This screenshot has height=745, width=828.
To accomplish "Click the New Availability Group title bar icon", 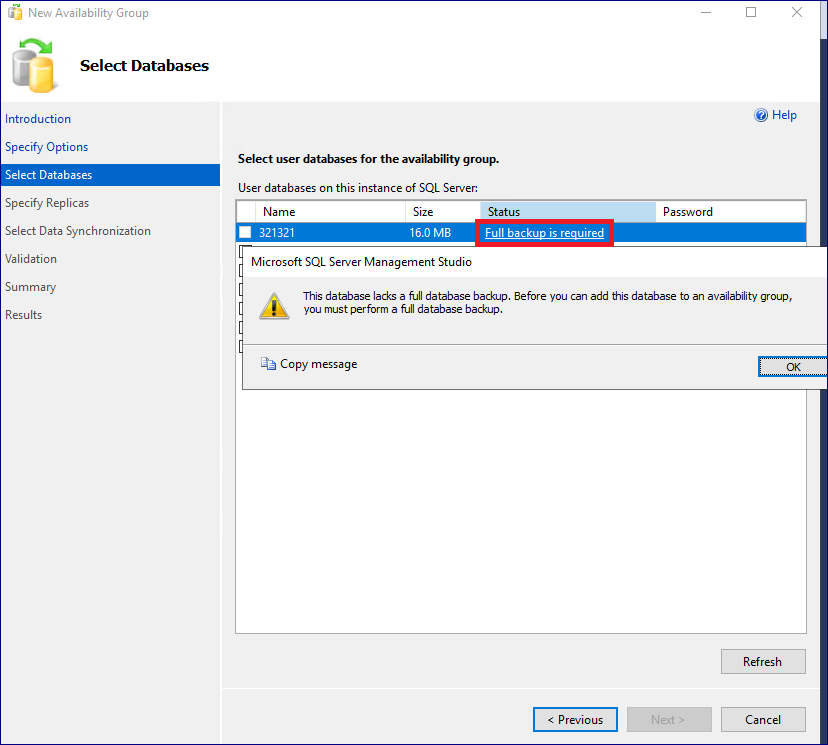I will click(15, 12).
